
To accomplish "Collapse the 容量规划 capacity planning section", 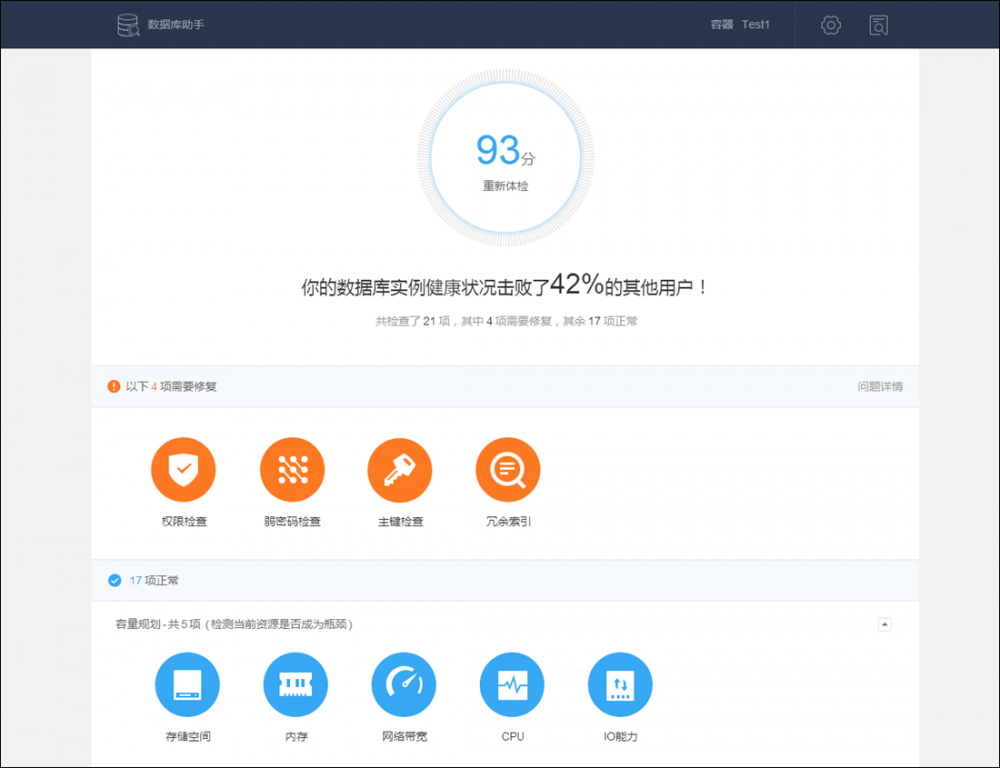I will pos(884,623).
